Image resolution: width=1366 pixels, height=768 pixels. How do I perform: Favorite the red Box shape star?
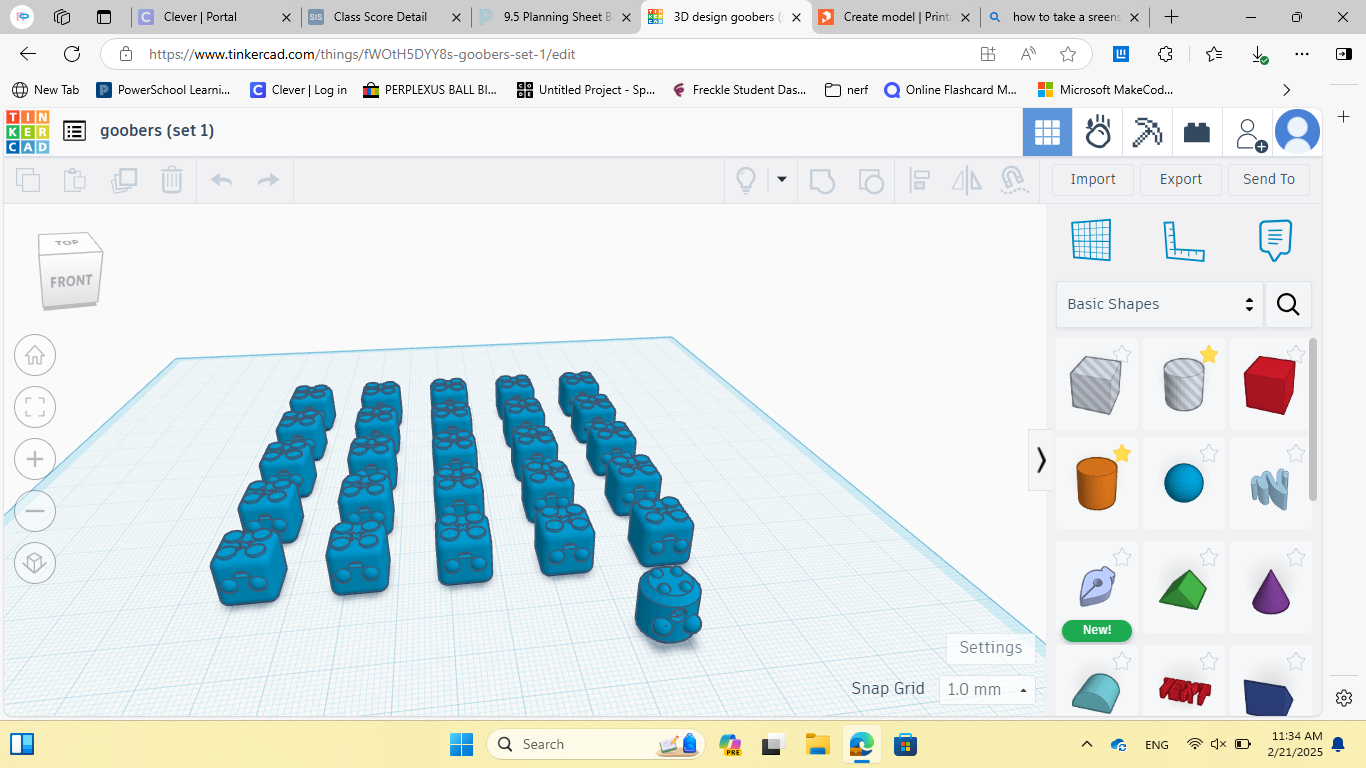click(1296, 353)
